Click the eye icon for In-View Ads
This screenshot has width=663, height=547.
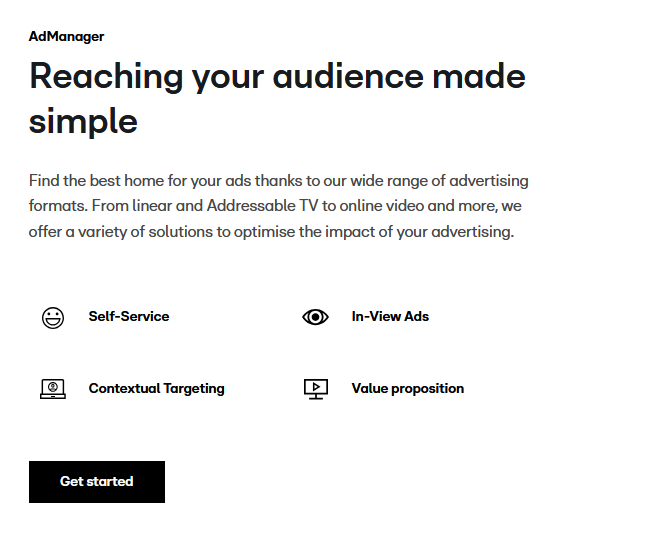click(315, 317)
